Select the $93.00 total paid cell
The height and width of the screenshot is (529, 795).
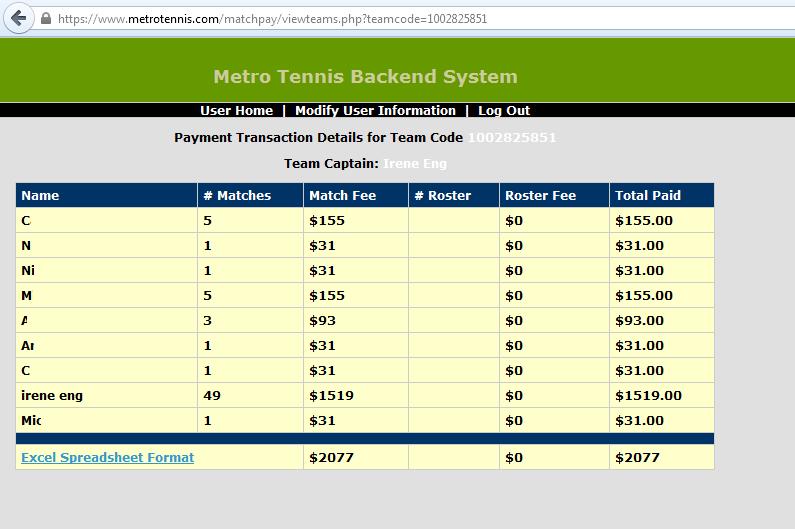click(639, 320)
